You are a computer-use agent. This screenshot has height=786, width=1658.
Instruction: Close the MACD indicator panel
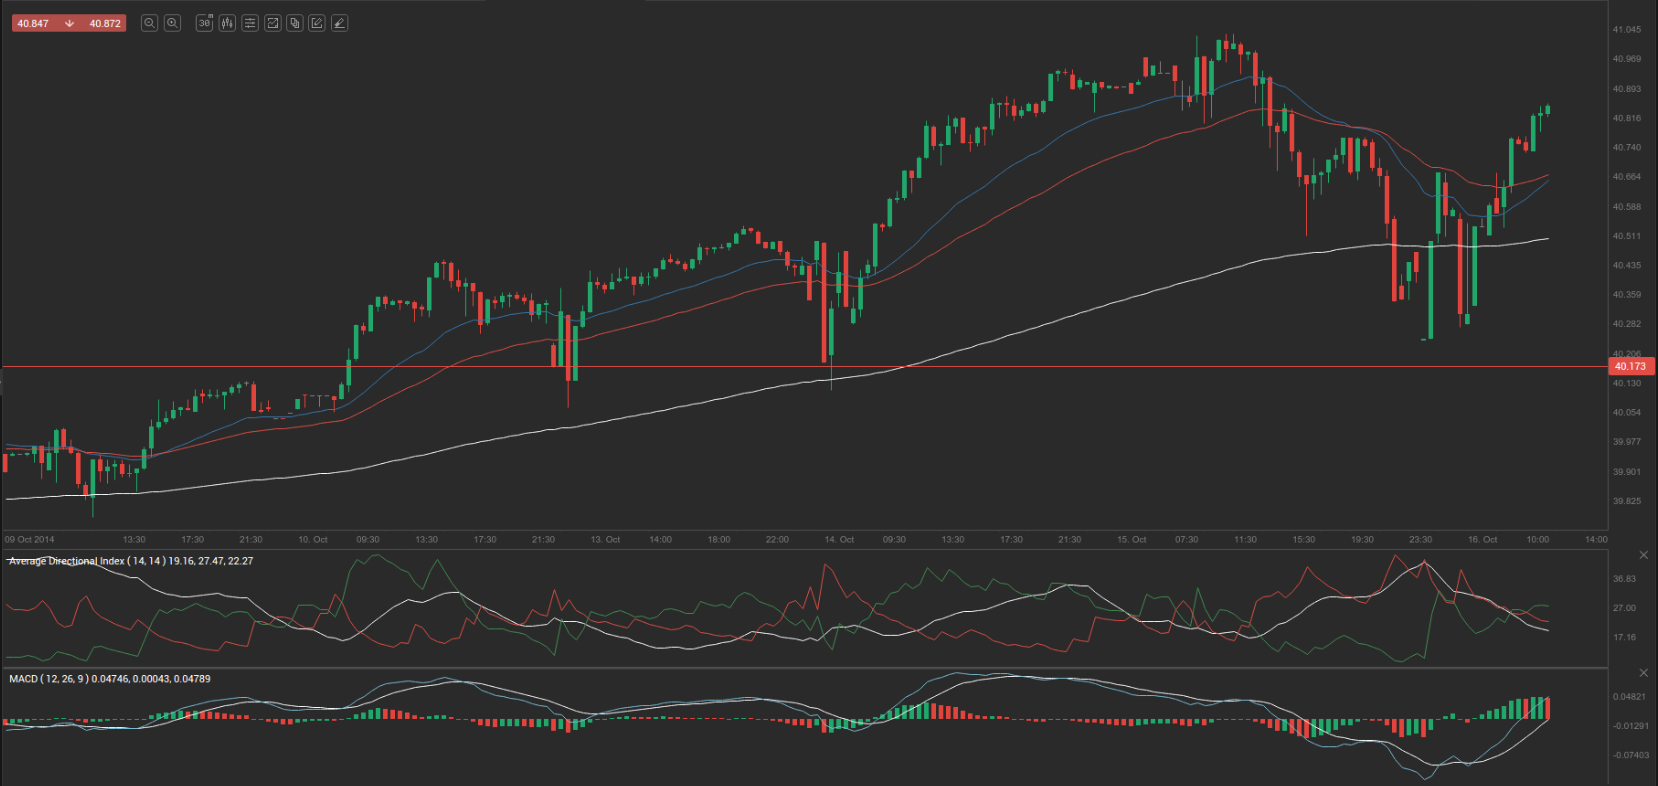pyautogui.click(x=1643, y=673)
